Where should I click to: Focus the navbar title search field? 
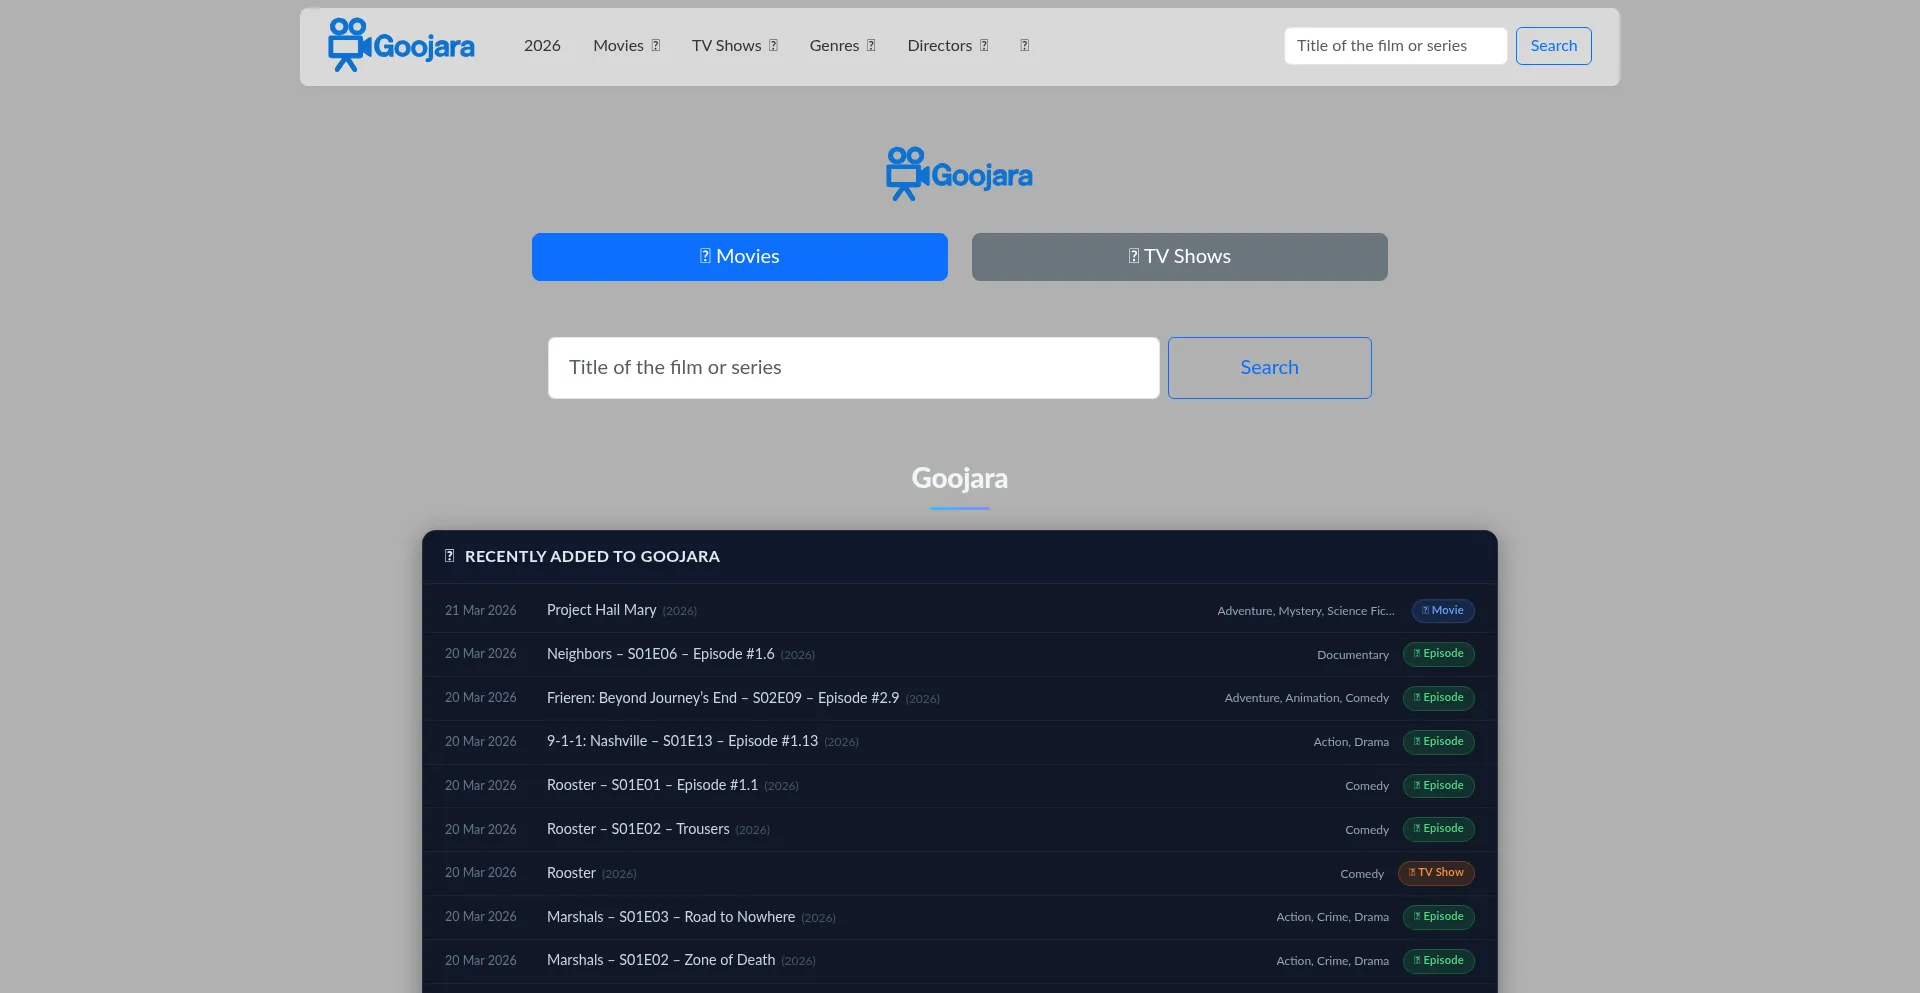tap(1395, 46)
